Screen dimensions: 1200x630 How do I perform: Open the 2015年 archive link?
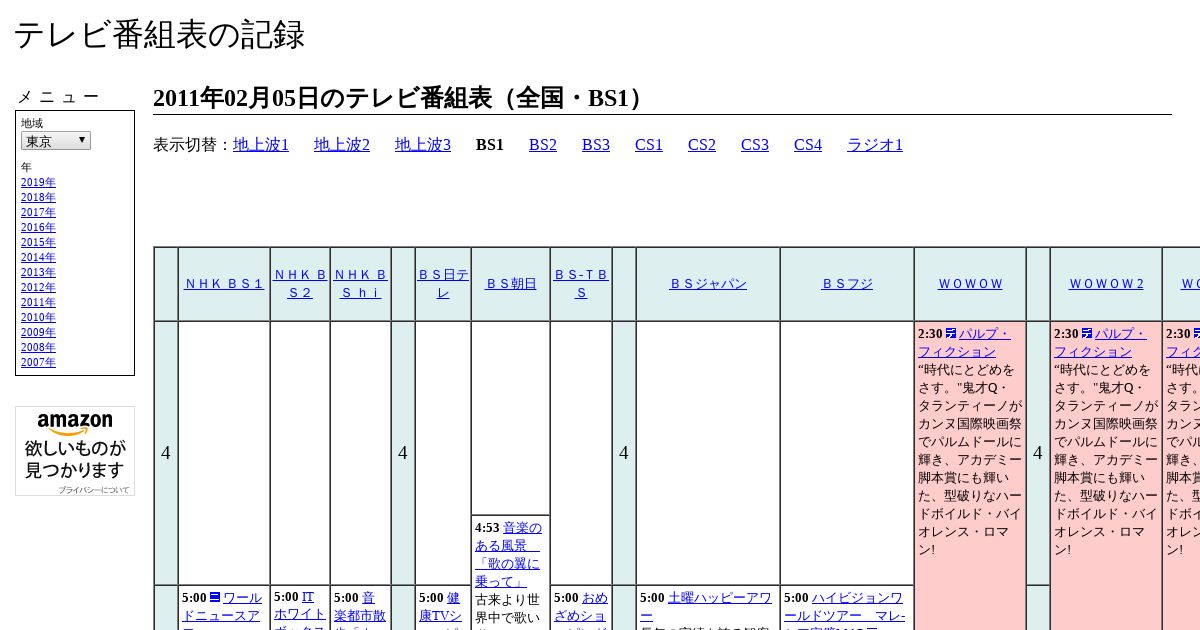coord(38,243)
